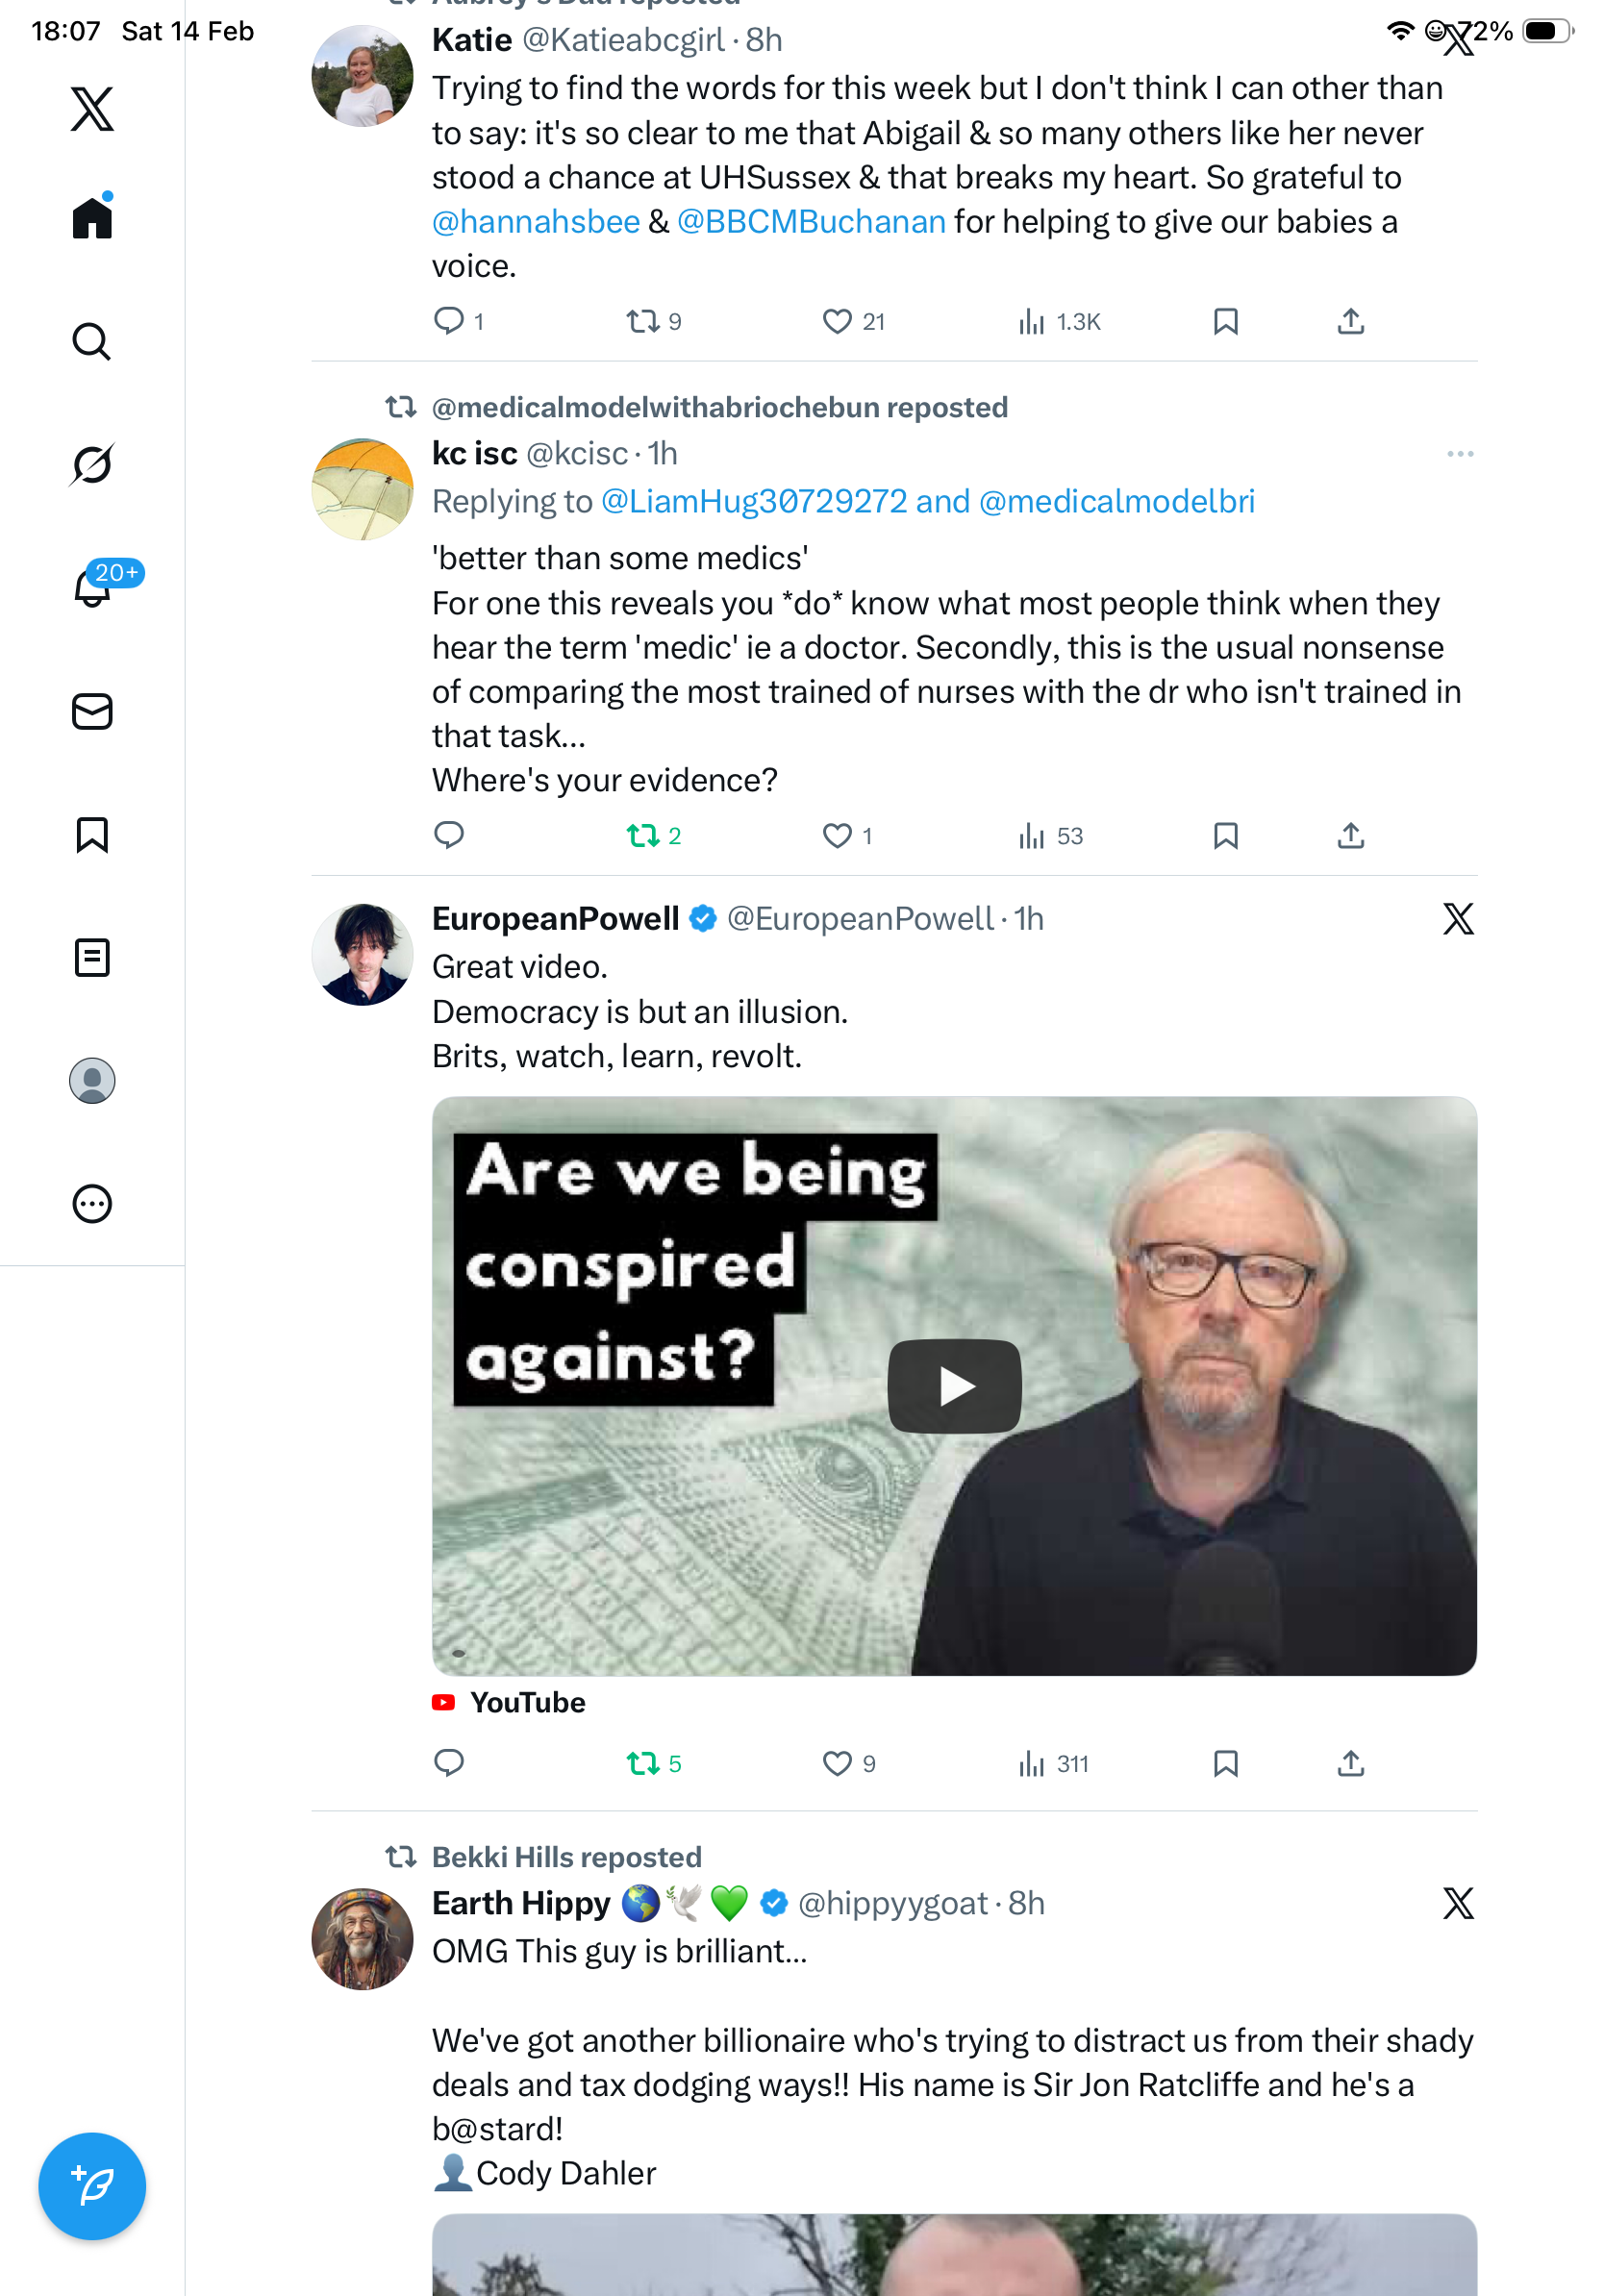Open the @BBCMBuchanan mention link
Screen dimensions: 1604x2296
click(x=811, y=222)
